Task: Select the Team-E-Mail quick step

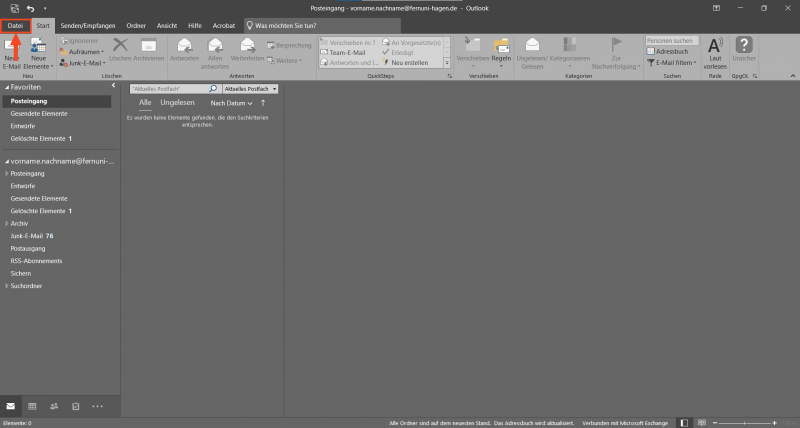Action: click(x=347, y=53)
